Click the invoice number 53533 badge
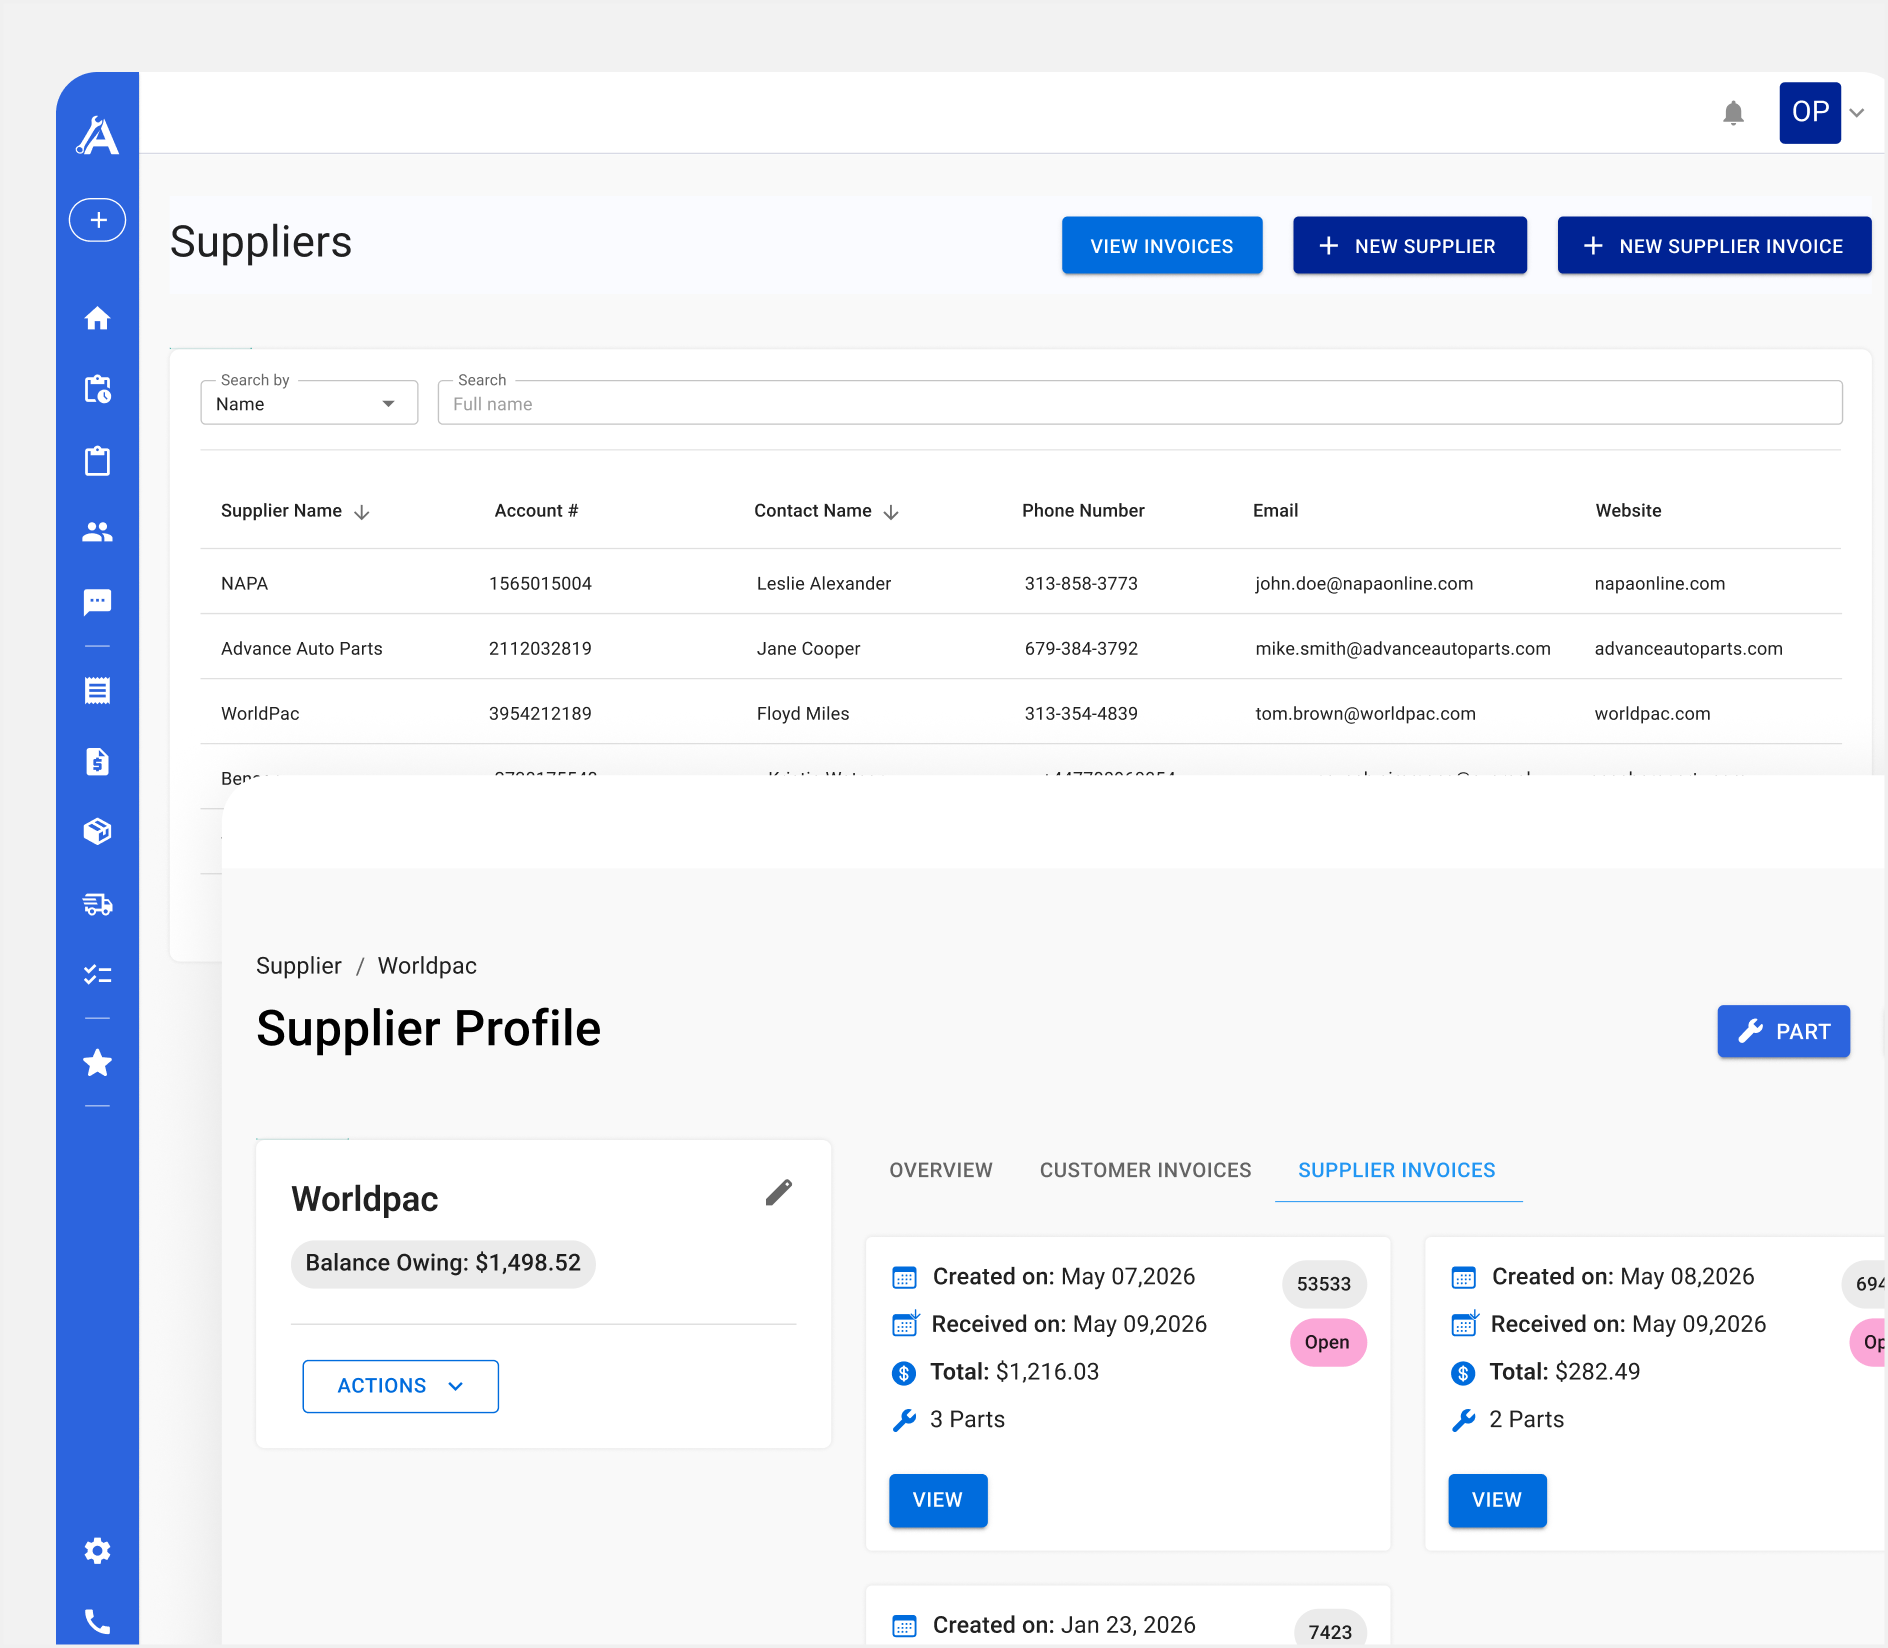Screen dimensions: 1888x1648 coord(1324,1284)
